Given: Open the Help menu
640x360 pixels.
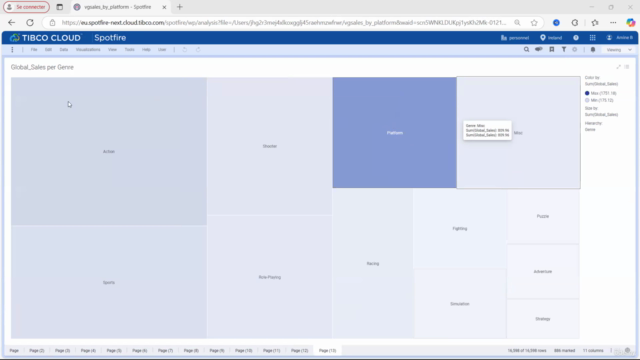Looking at the screenshot, I should click(146, 49).
